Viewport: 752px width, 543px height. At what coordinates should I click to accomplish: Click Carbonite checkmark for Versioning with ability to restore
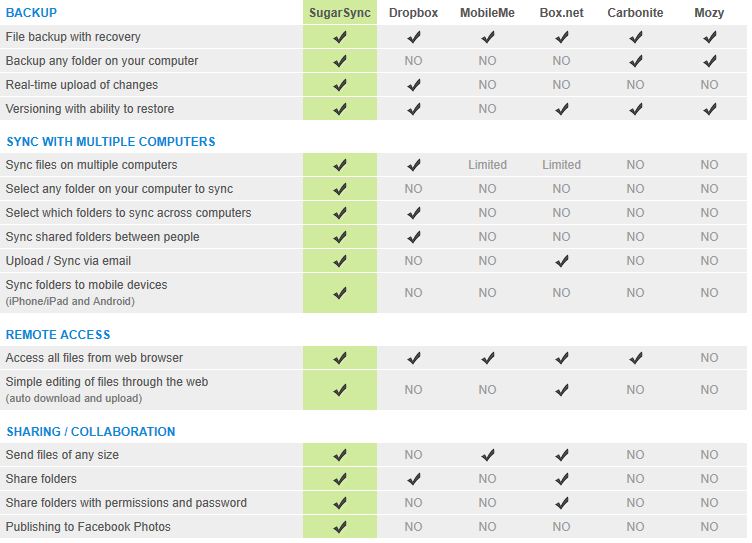635,109
